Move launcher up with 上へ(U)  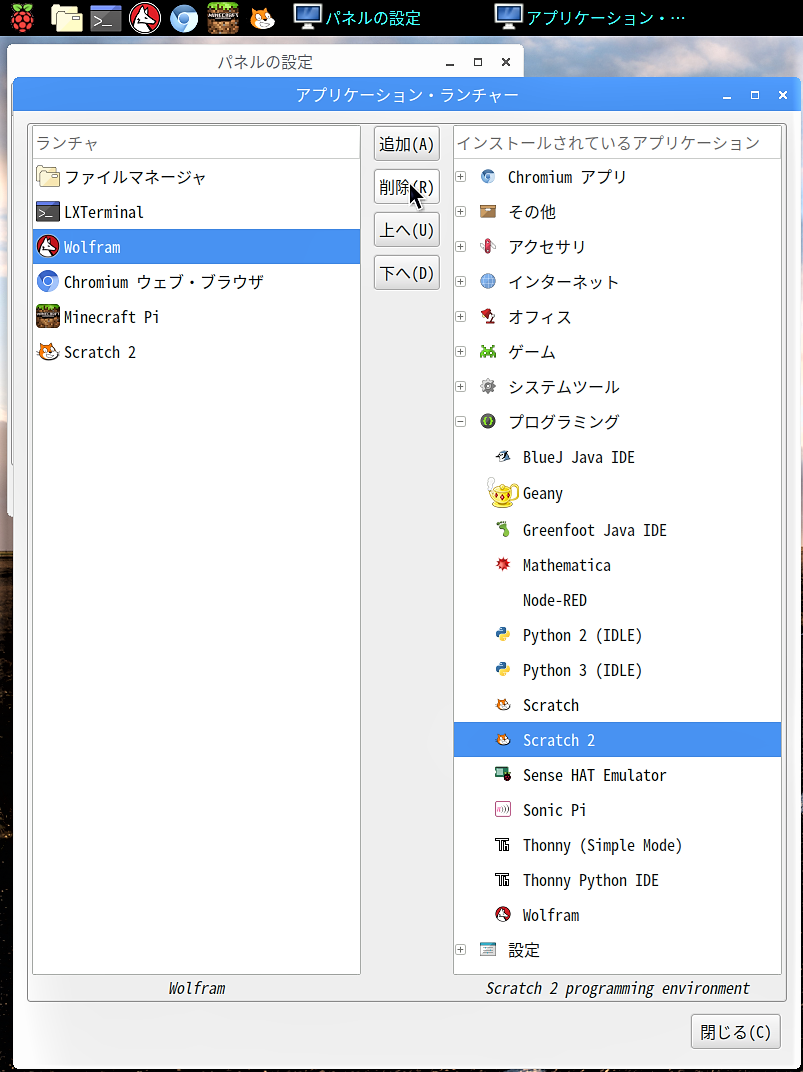click(407, 230)
